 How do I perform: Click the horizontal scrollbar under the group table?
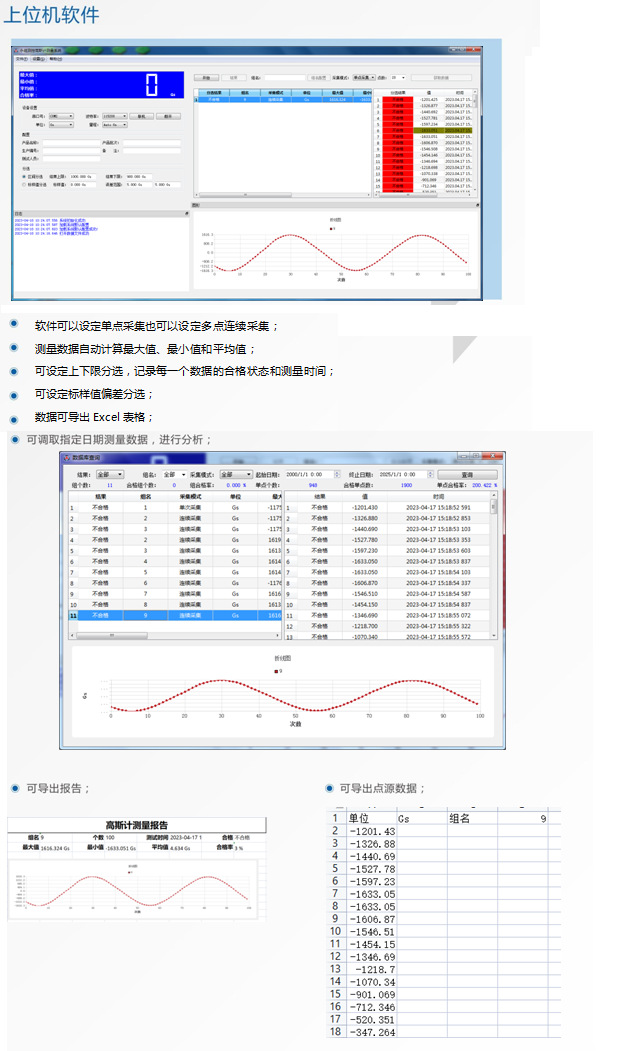click(174, 635)
